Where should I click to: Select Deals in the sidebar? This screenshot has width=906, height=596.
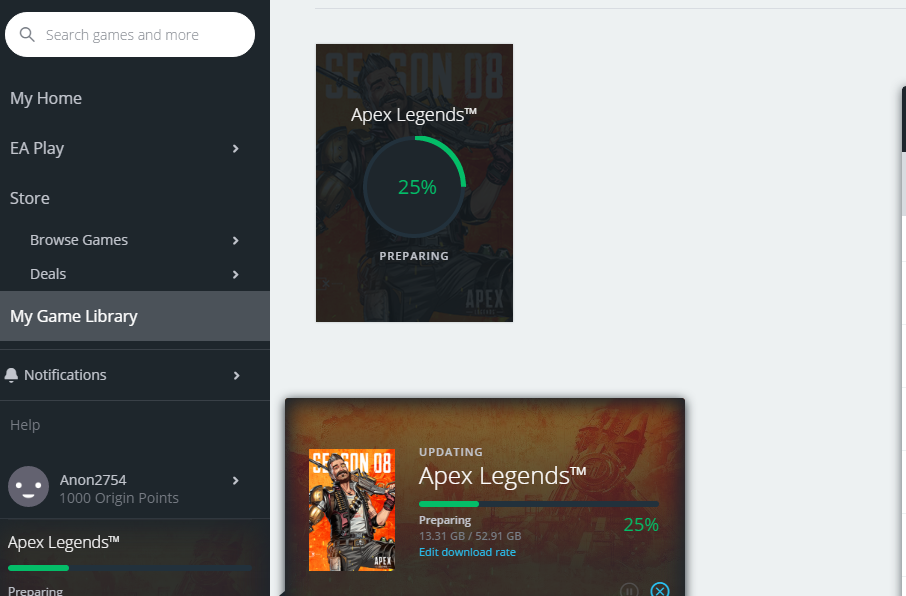48,274
